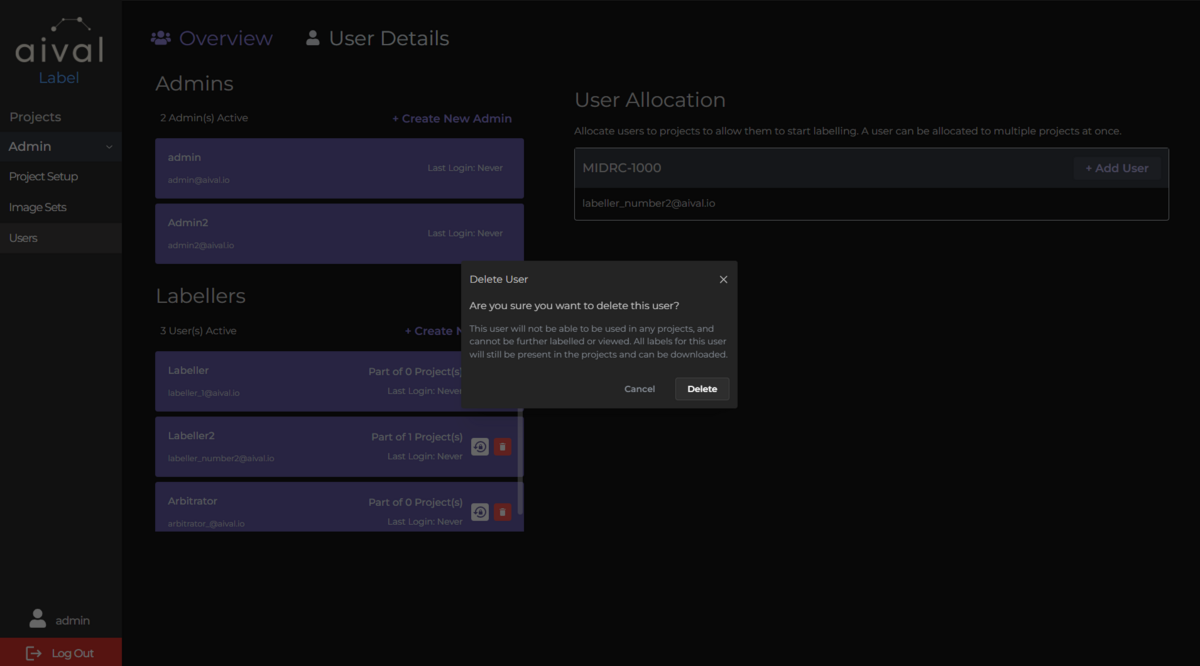Expand the MIDRC-1000 project allocation panel
Viewport: 1200px width, 666px height.
(x=620, y=168)
